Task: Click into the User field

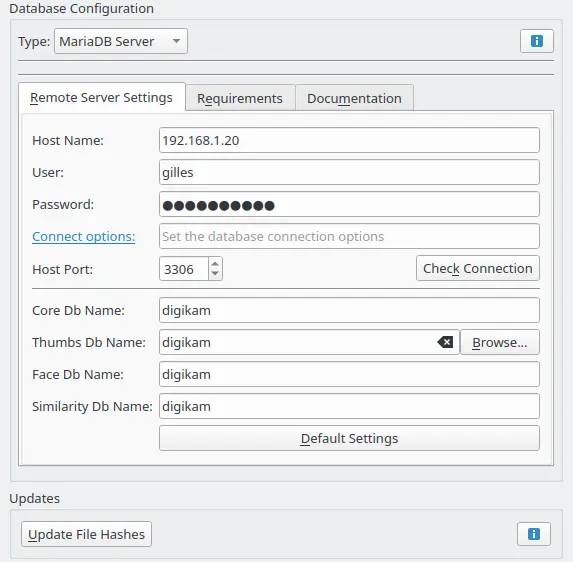Action: [x=349, y=172]
